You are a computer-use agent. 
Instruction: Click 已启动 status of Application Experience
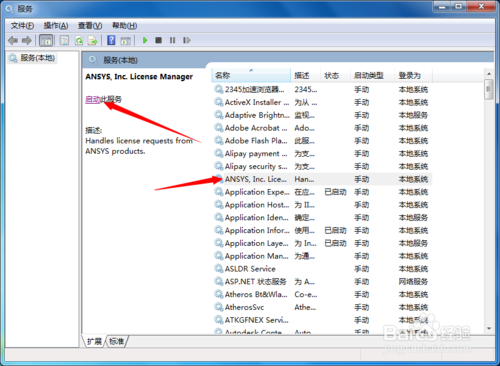click(x=335, y=192)
